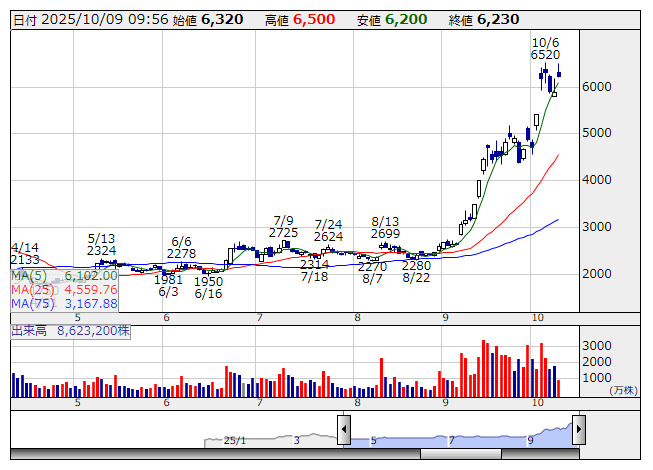653x470 pixels.
Task: Click the 8/13 2699 high annotation
Action: click(385, 226)
